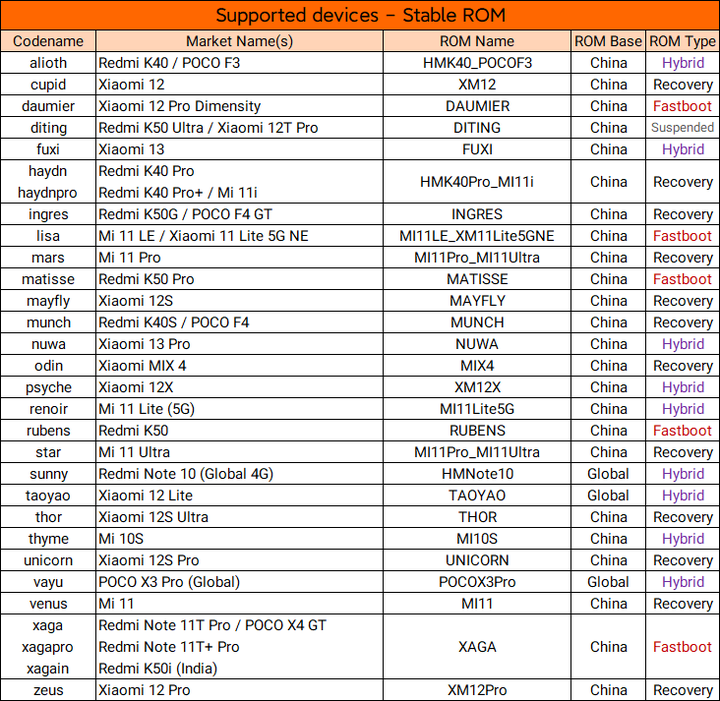Select the 'XM12X' ROM name cell
The image size is (720, 701).
(x=477, y=387)
